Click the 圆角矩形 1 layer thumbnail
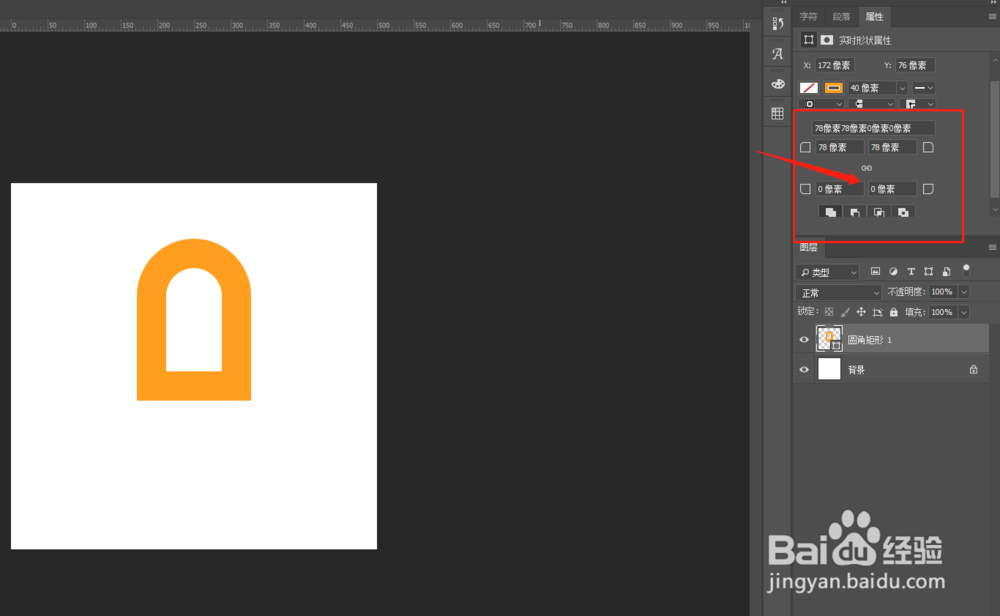 coord(829,339)
